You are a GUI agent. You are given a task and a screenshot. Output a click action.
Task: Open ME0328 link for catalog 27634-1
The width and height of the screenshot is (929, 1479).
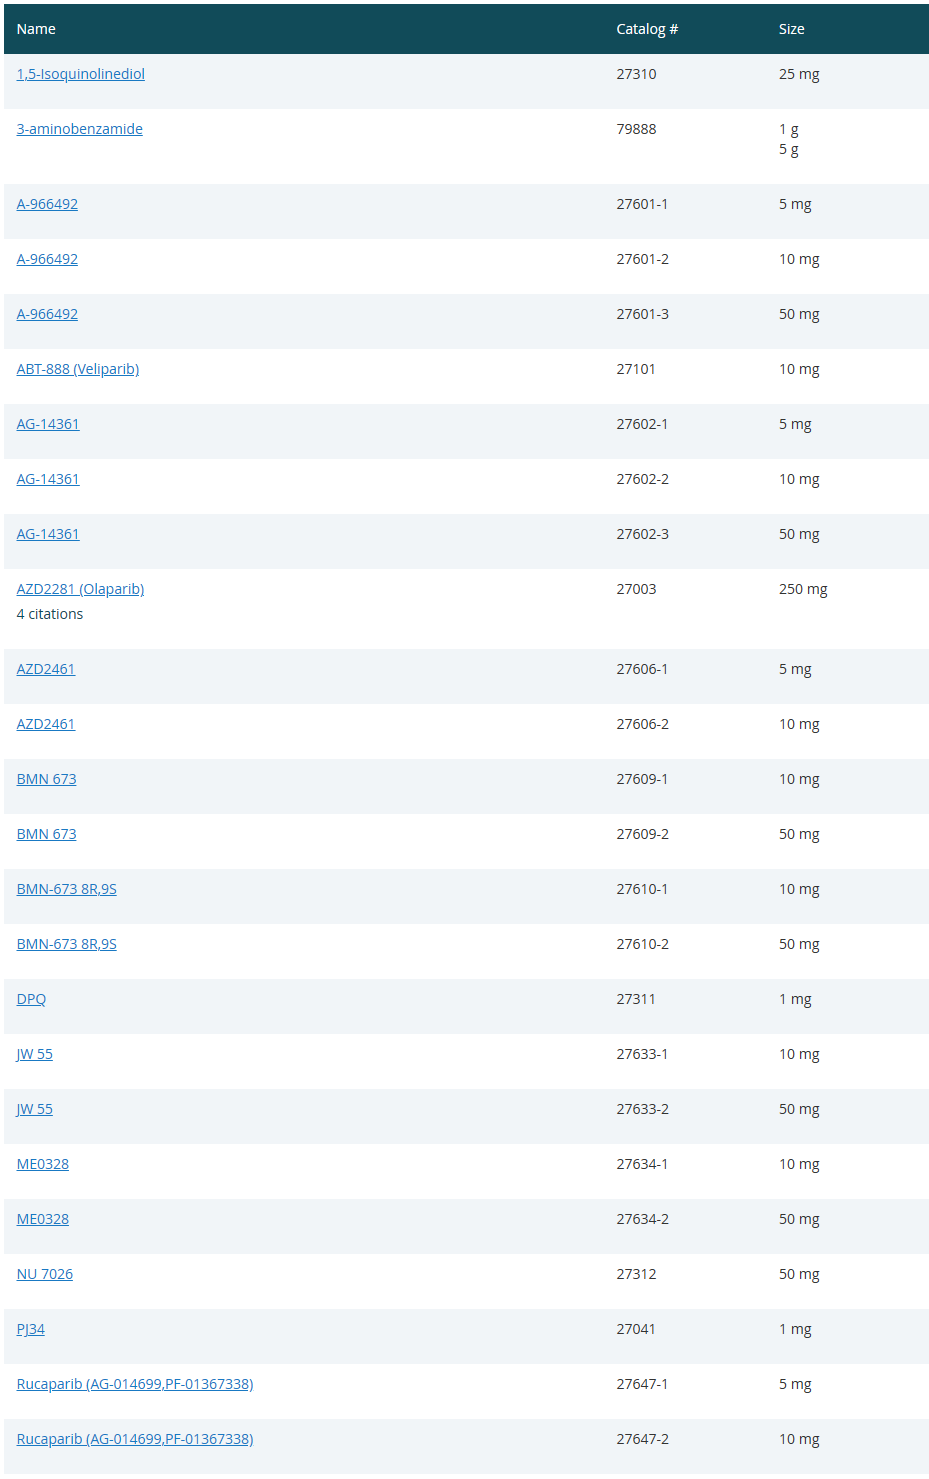click(x=42, y=1164)
